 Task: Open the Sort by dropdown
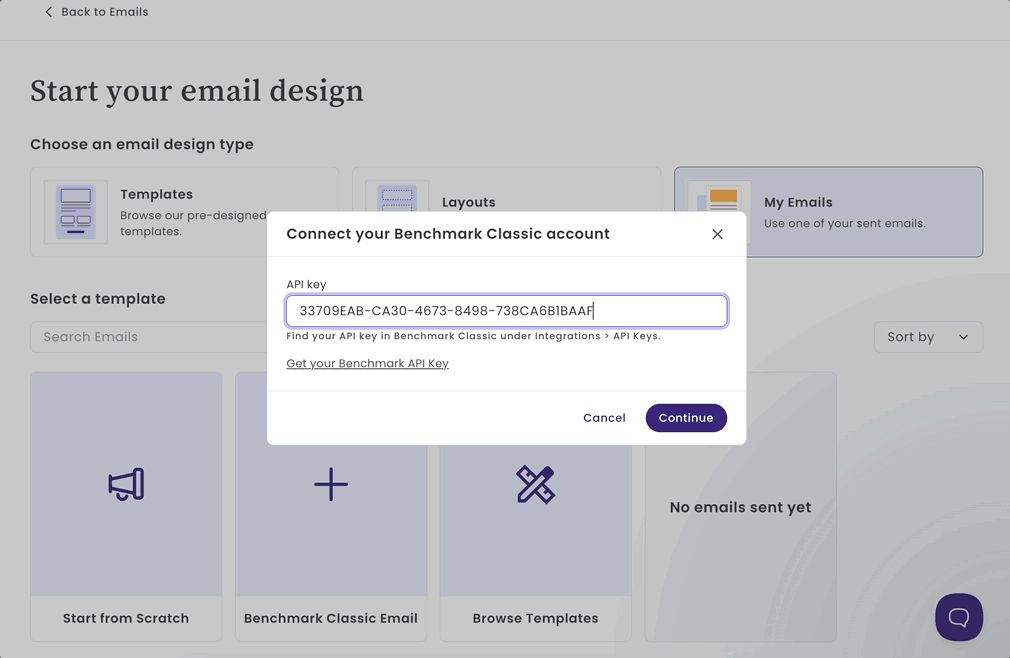pos(928,337)
